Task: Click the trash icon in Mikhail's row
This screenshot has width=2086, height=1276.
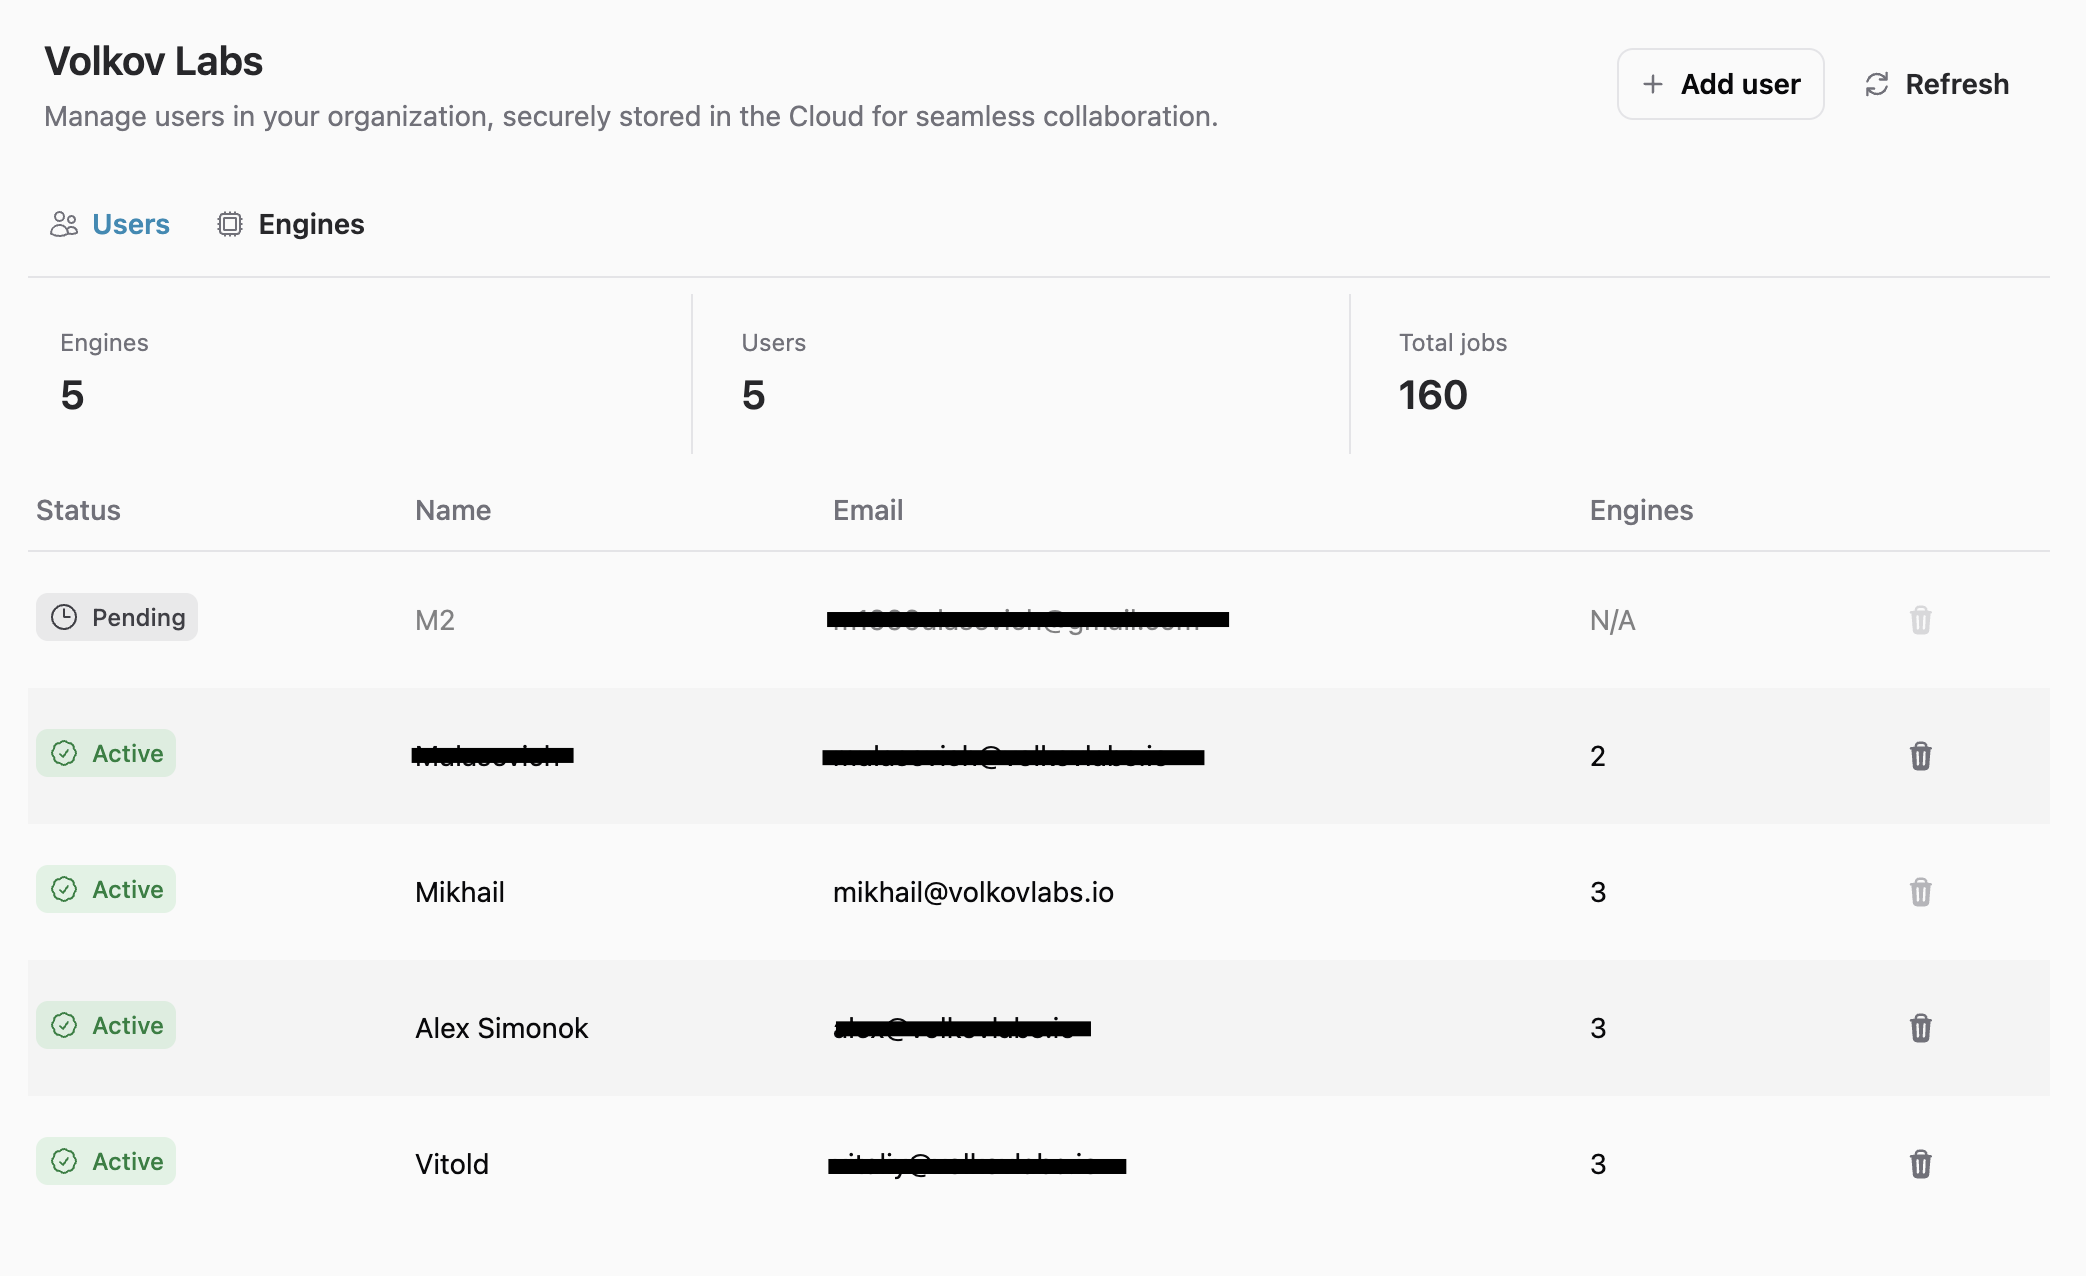Action: (x=1920, y=892)
